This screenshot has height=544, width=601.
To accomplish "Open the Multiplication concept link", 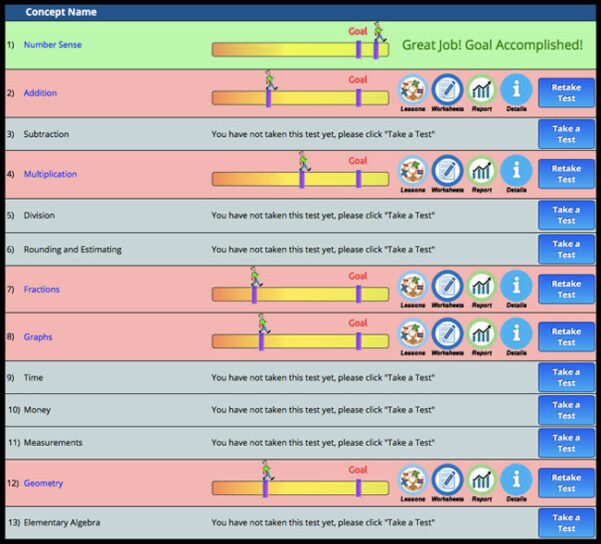I will 50,174.
